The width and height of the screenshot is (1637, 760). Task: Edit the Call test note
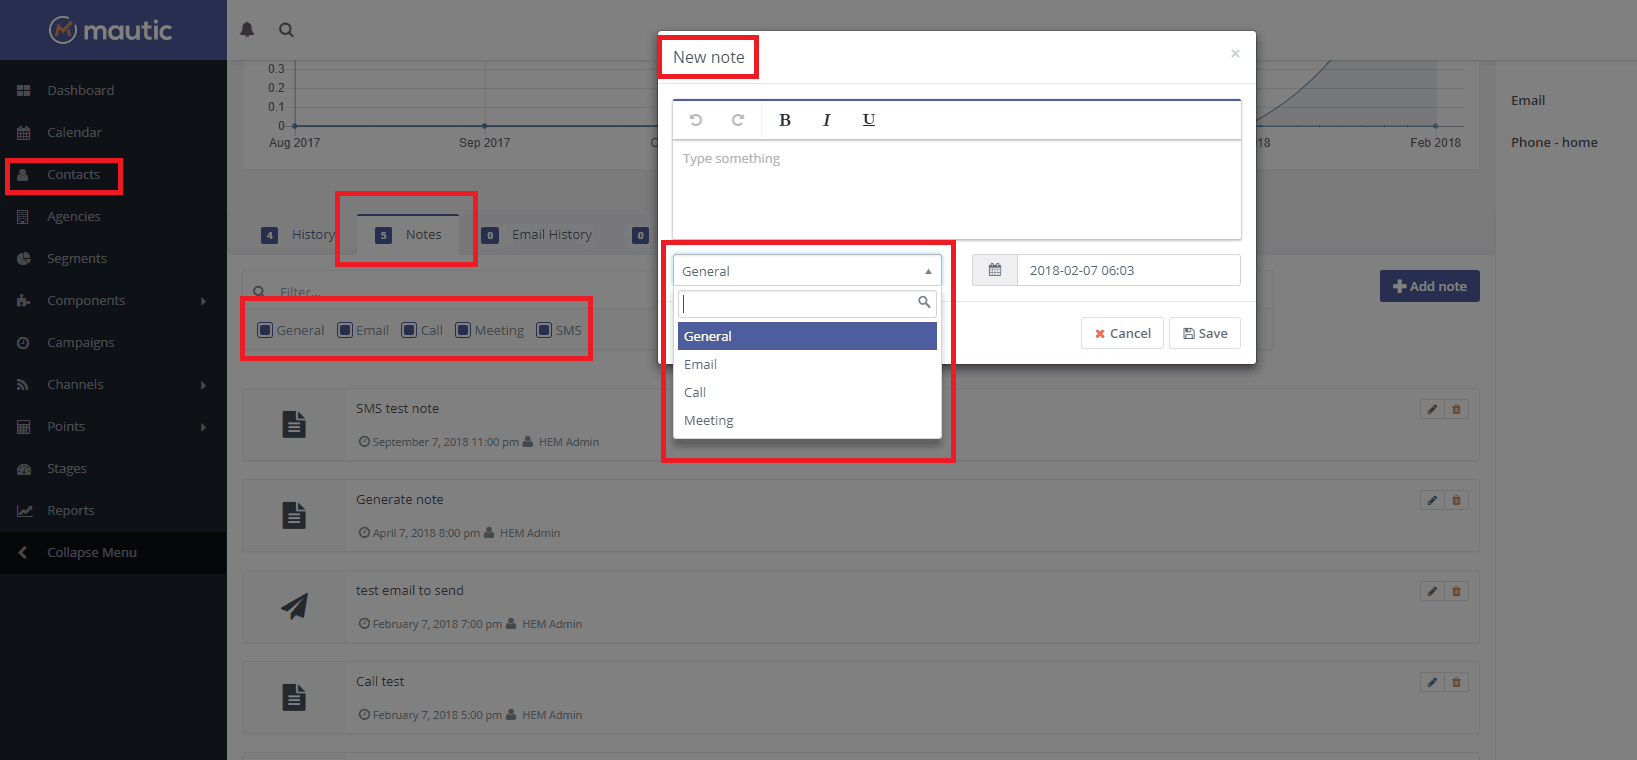[1432, 682]
